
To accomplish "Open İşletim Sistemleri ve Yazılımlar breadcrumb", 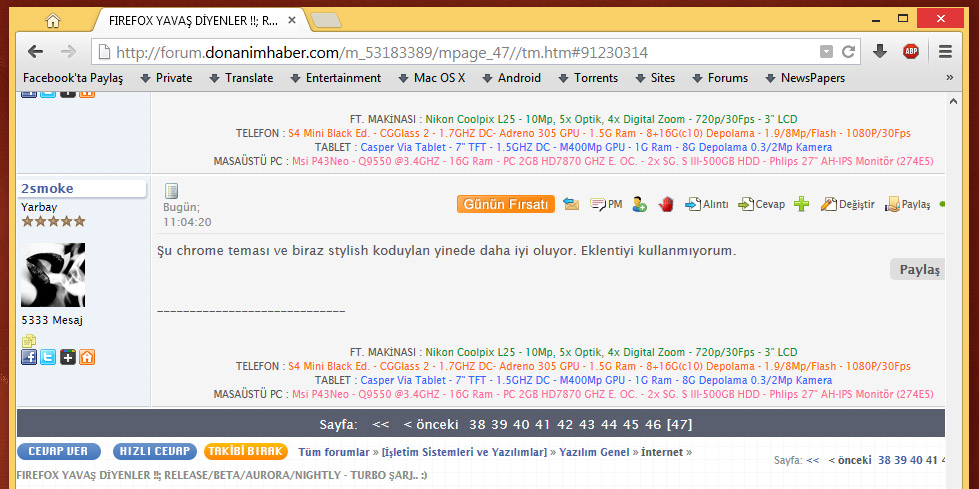I will (x=464, y=452).
